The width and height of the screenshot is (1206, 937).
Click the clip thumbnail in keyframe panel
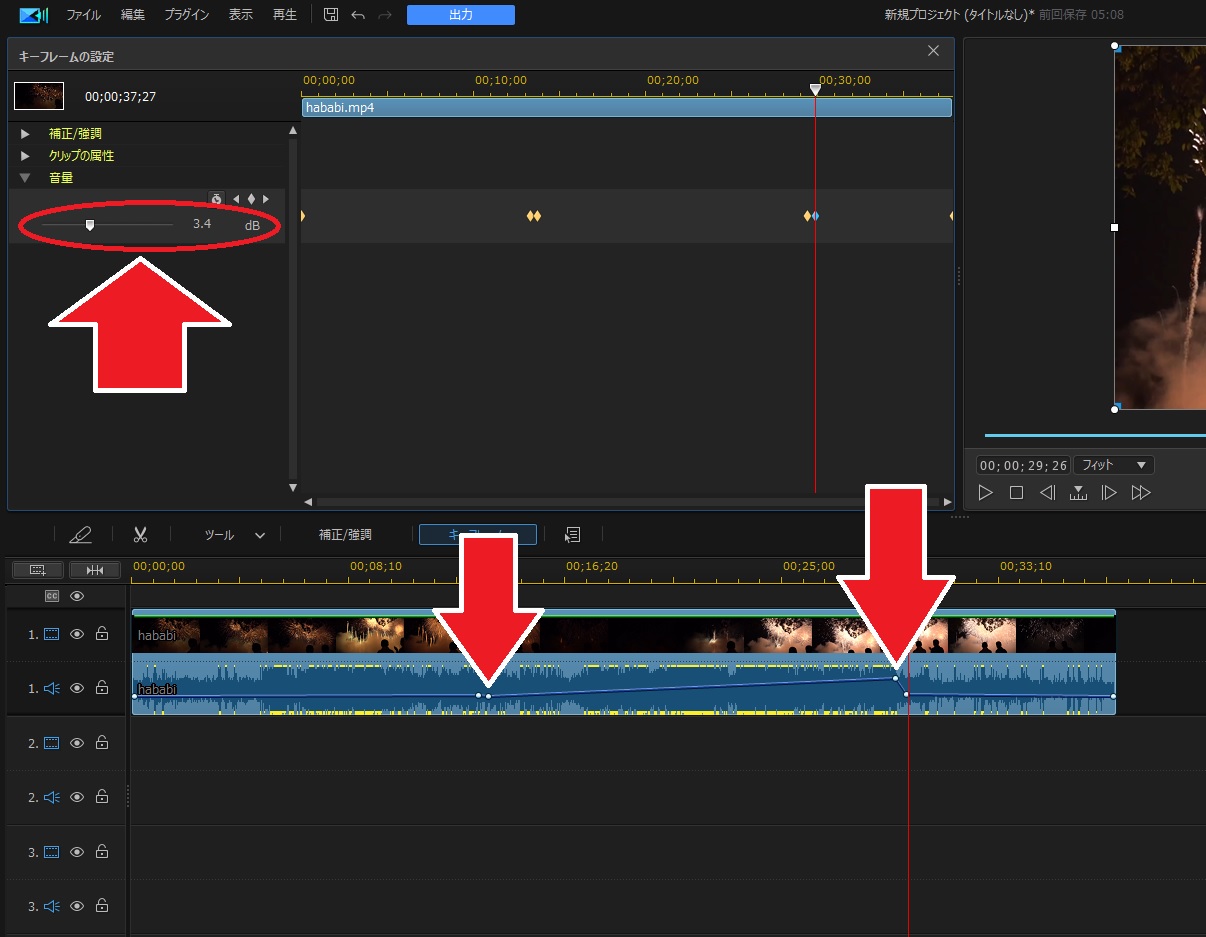39,96
